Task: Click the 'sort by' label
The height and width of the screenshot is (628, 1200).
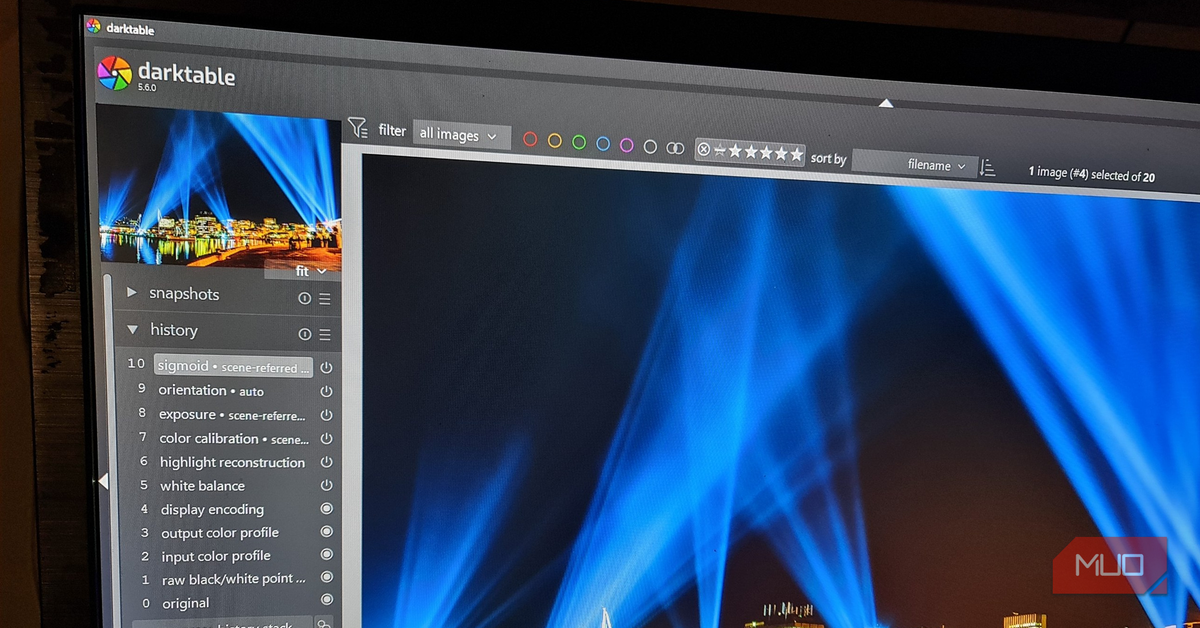Action: coord(828,158)
